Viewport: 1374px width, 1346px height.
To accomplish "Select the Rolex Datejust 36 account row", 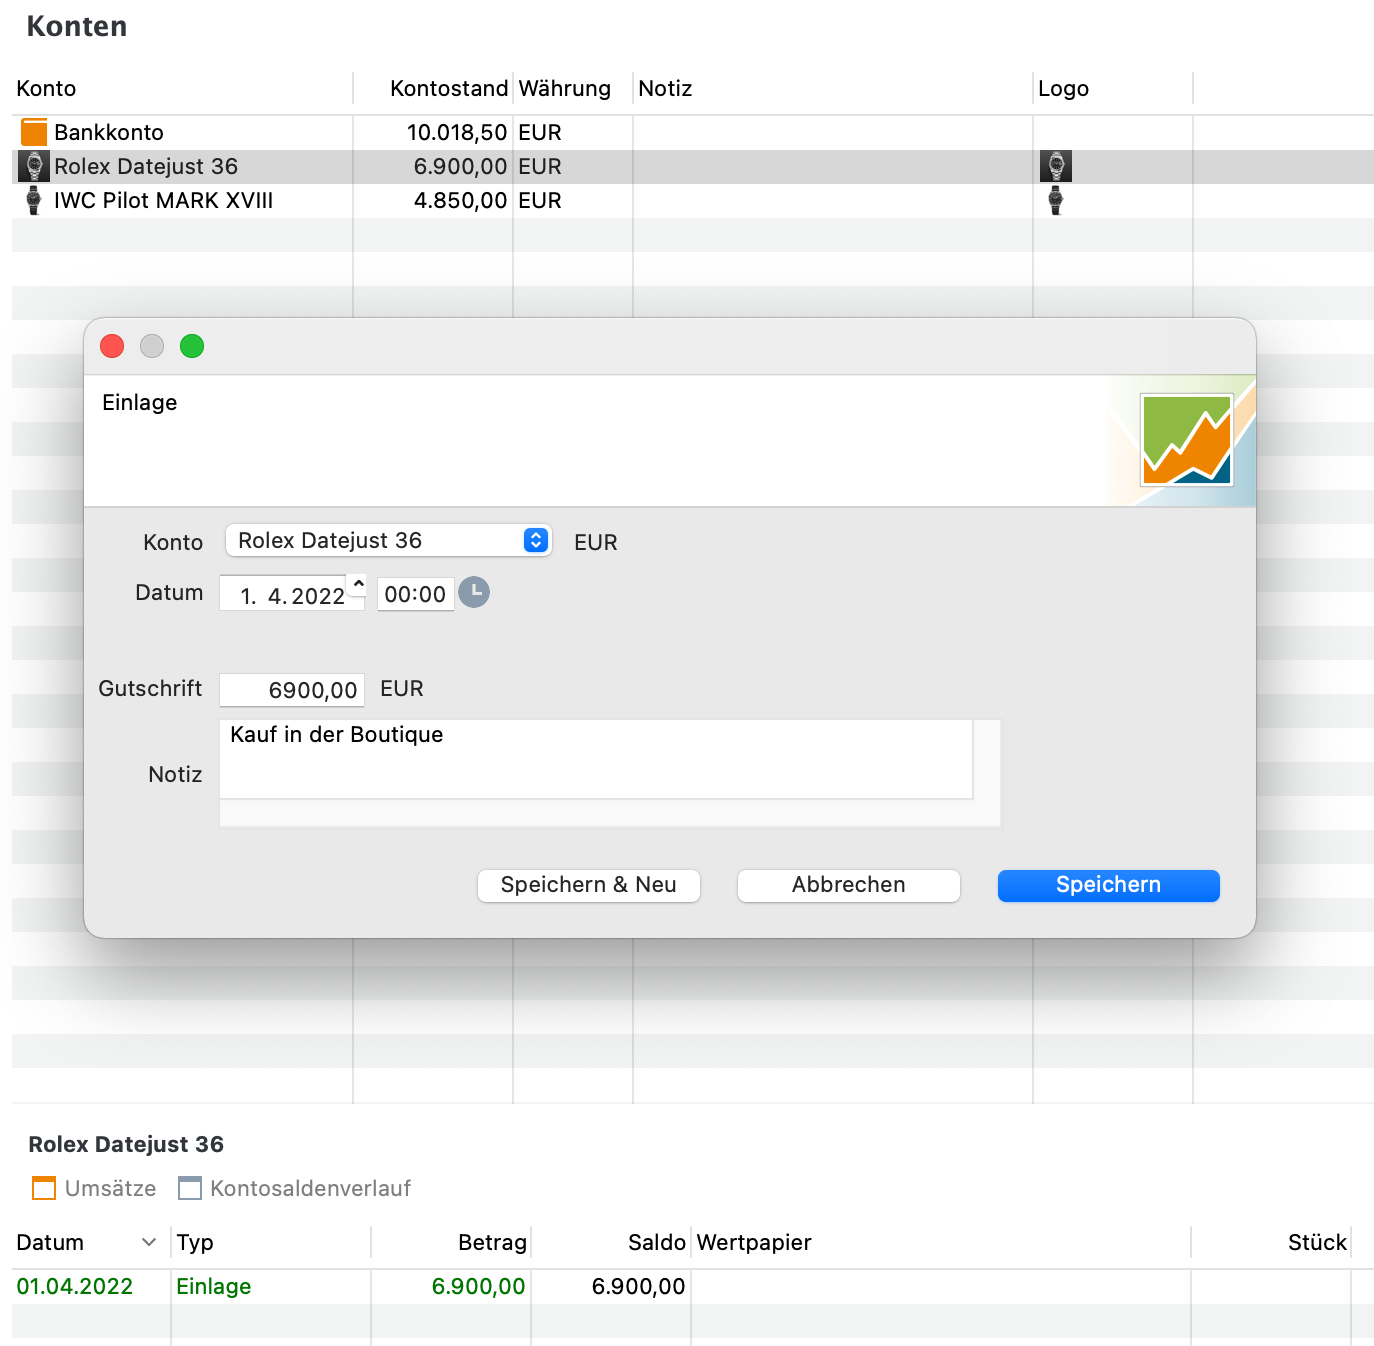I will click(x=692, y=166).
